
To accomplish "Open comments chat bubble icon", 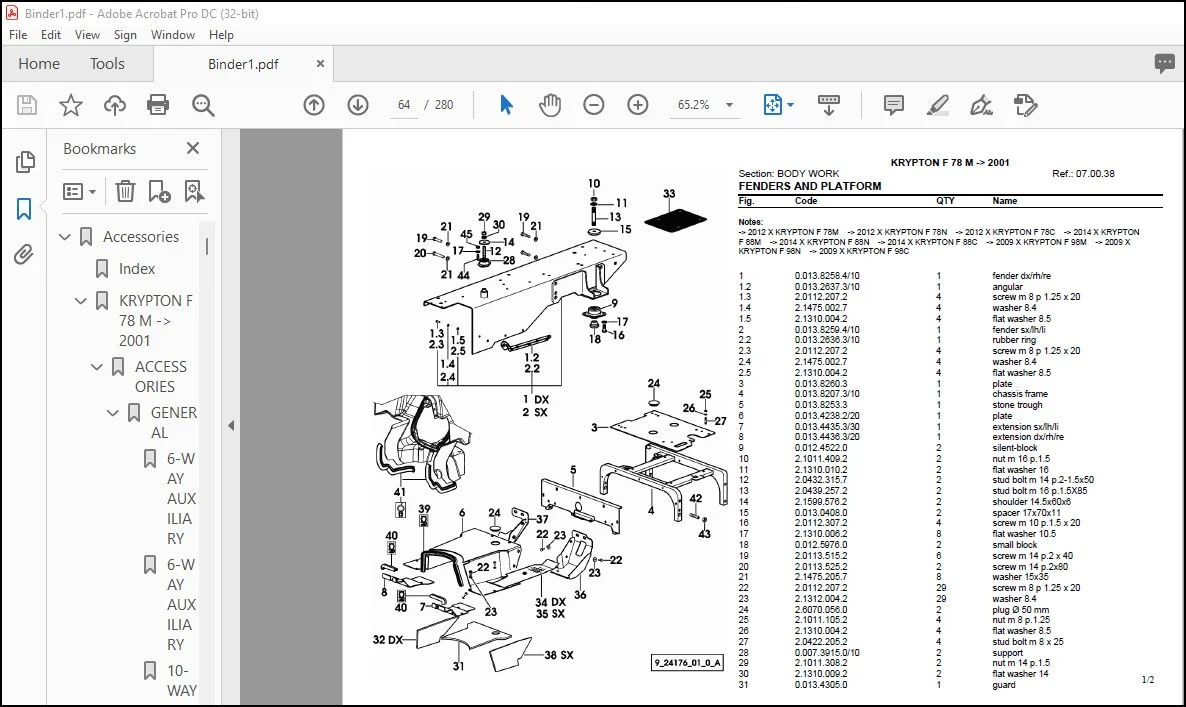I will click(1164, 64).
